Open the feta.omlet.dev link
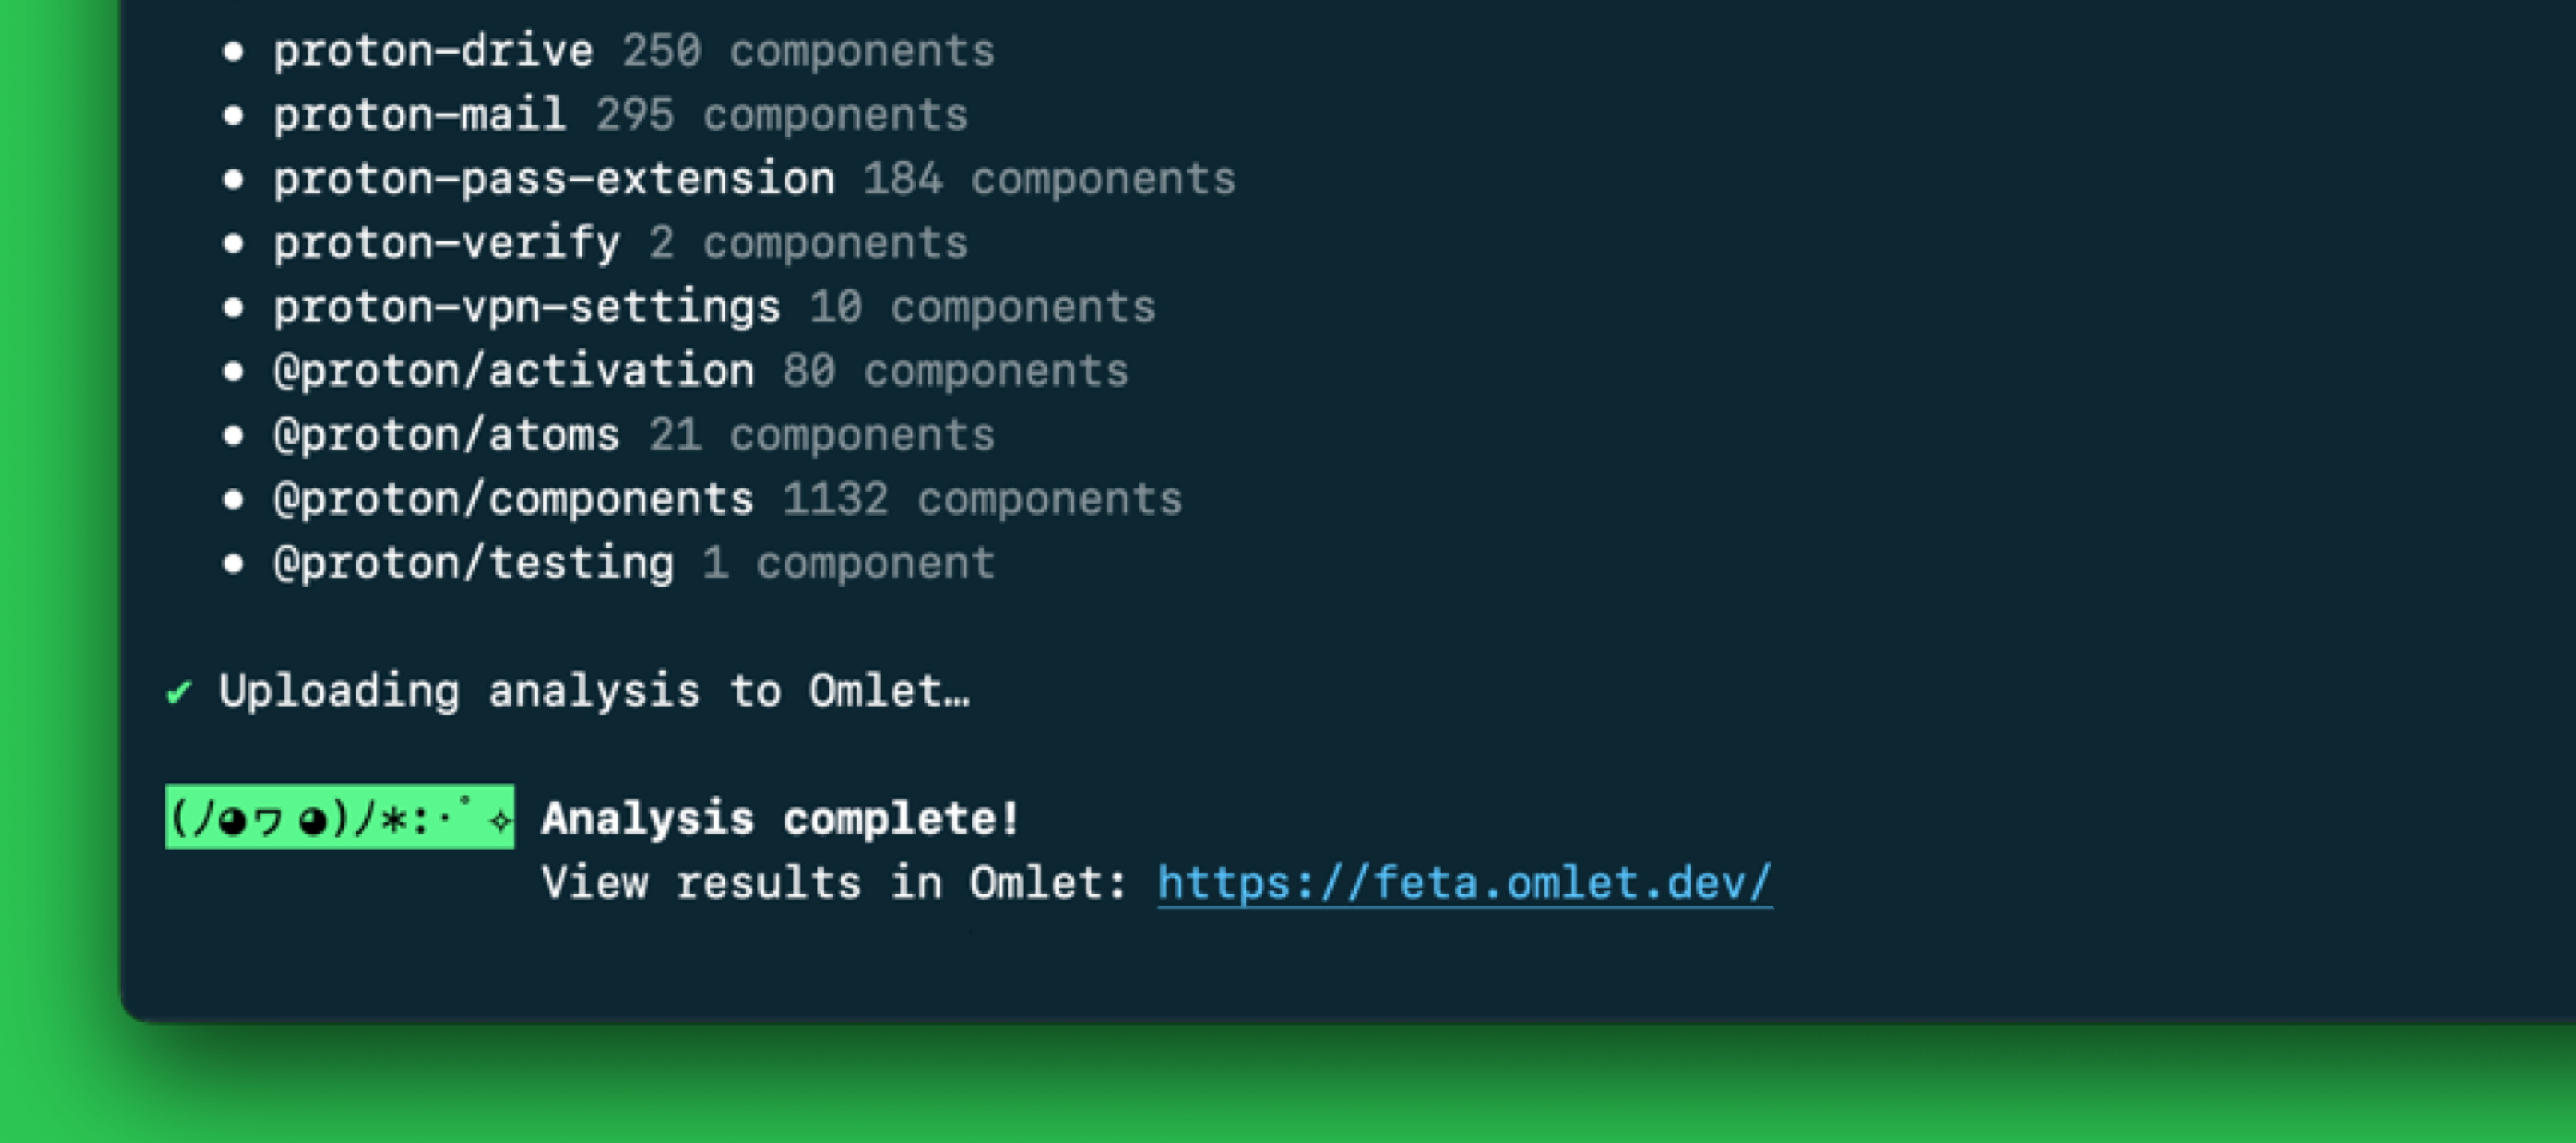 (x=1464, y=883)
